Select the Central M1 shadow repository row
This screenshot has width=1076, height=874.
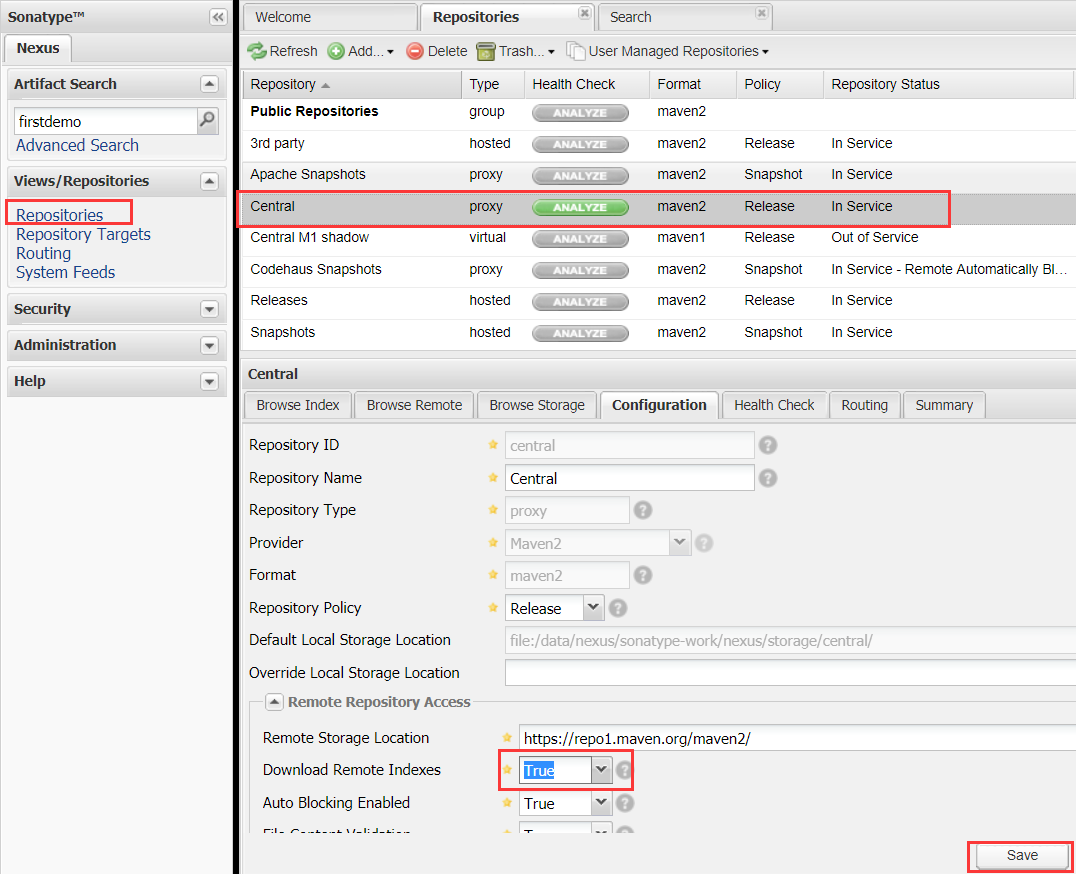click(659, 238)
